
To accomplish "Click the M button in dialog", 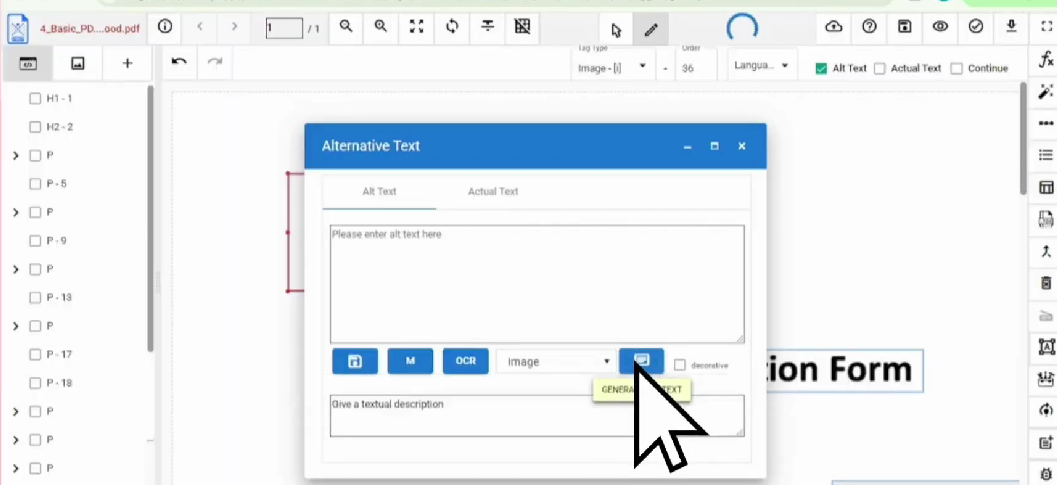I will tap(410, 361).
